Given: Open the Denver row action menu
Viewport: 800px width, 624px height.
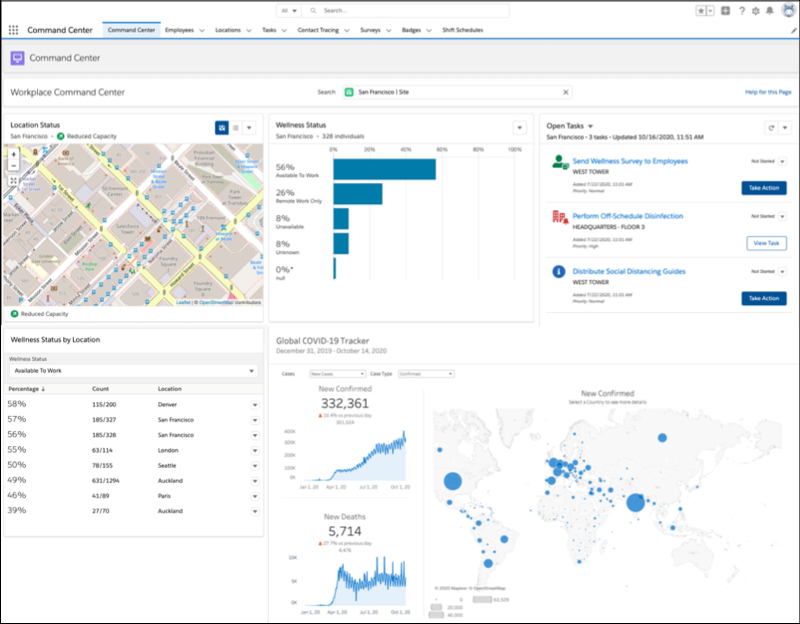Looking at the screenshot, I should click(254, 404).
